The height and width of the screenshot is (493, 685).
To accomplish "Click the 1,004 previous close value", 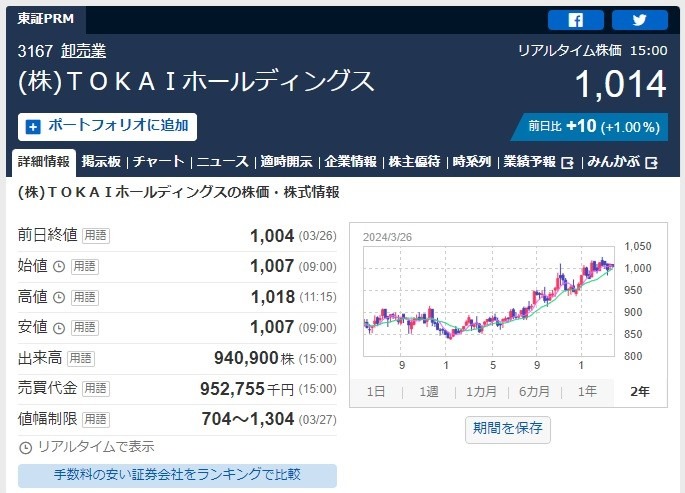I will pyautogui.click(x=272, y=236).
